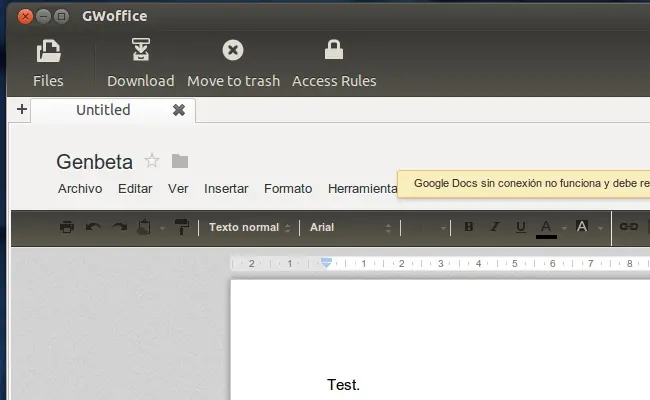Click the Test. text in document
This screenshot has height=400, width=650.
tap(343, 385)
